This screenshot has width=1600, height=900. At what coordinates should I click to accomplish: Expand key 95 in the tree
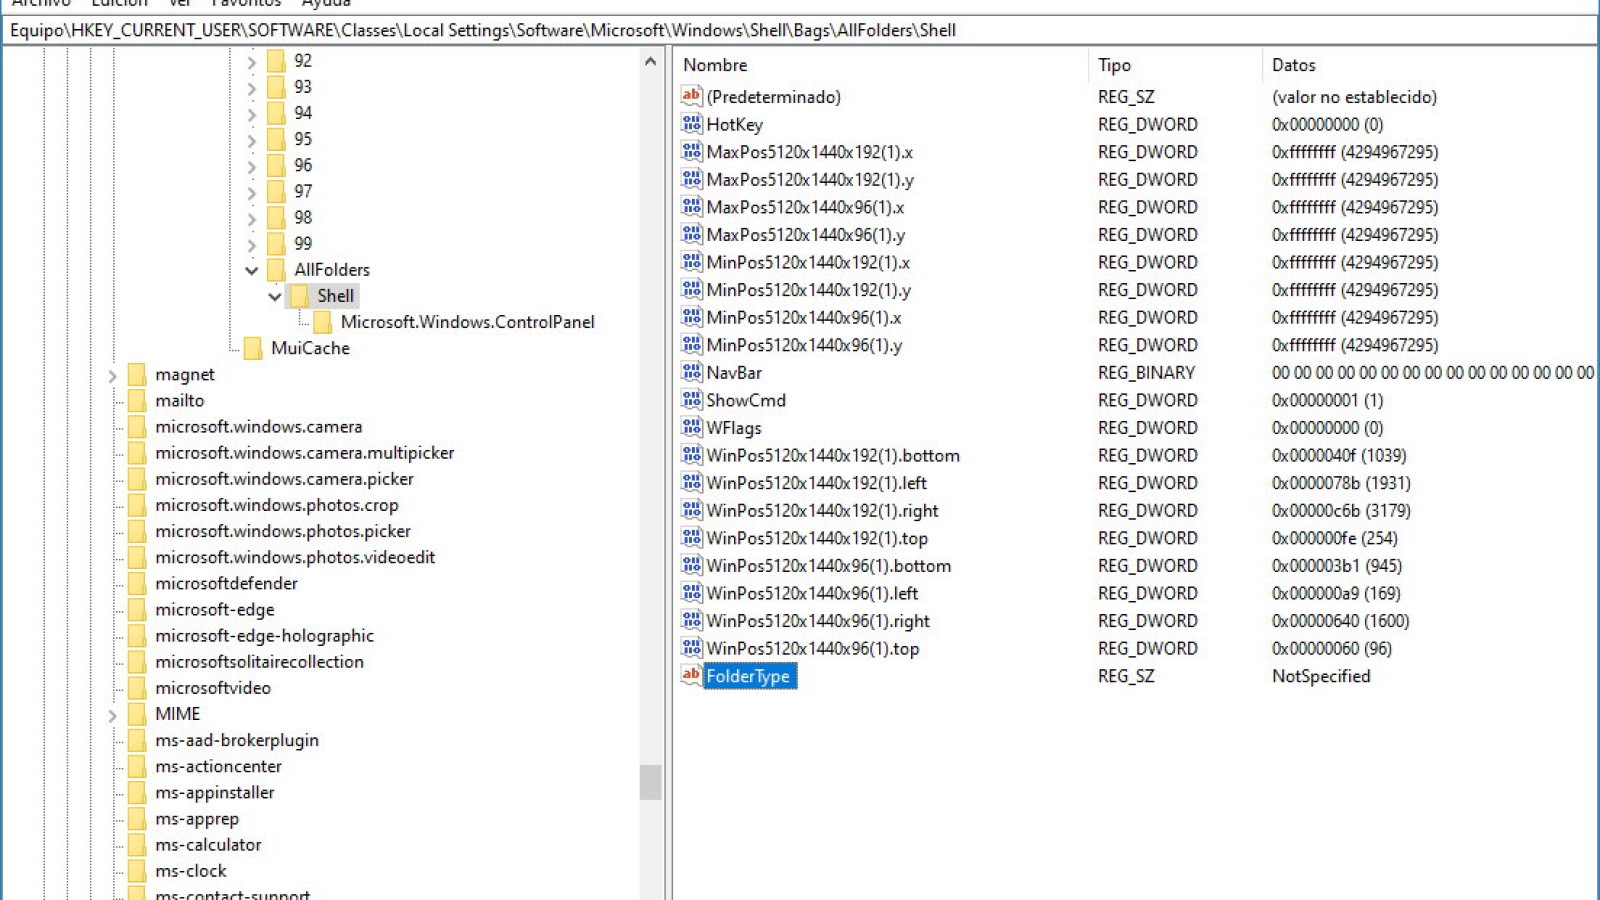(252, 140)
